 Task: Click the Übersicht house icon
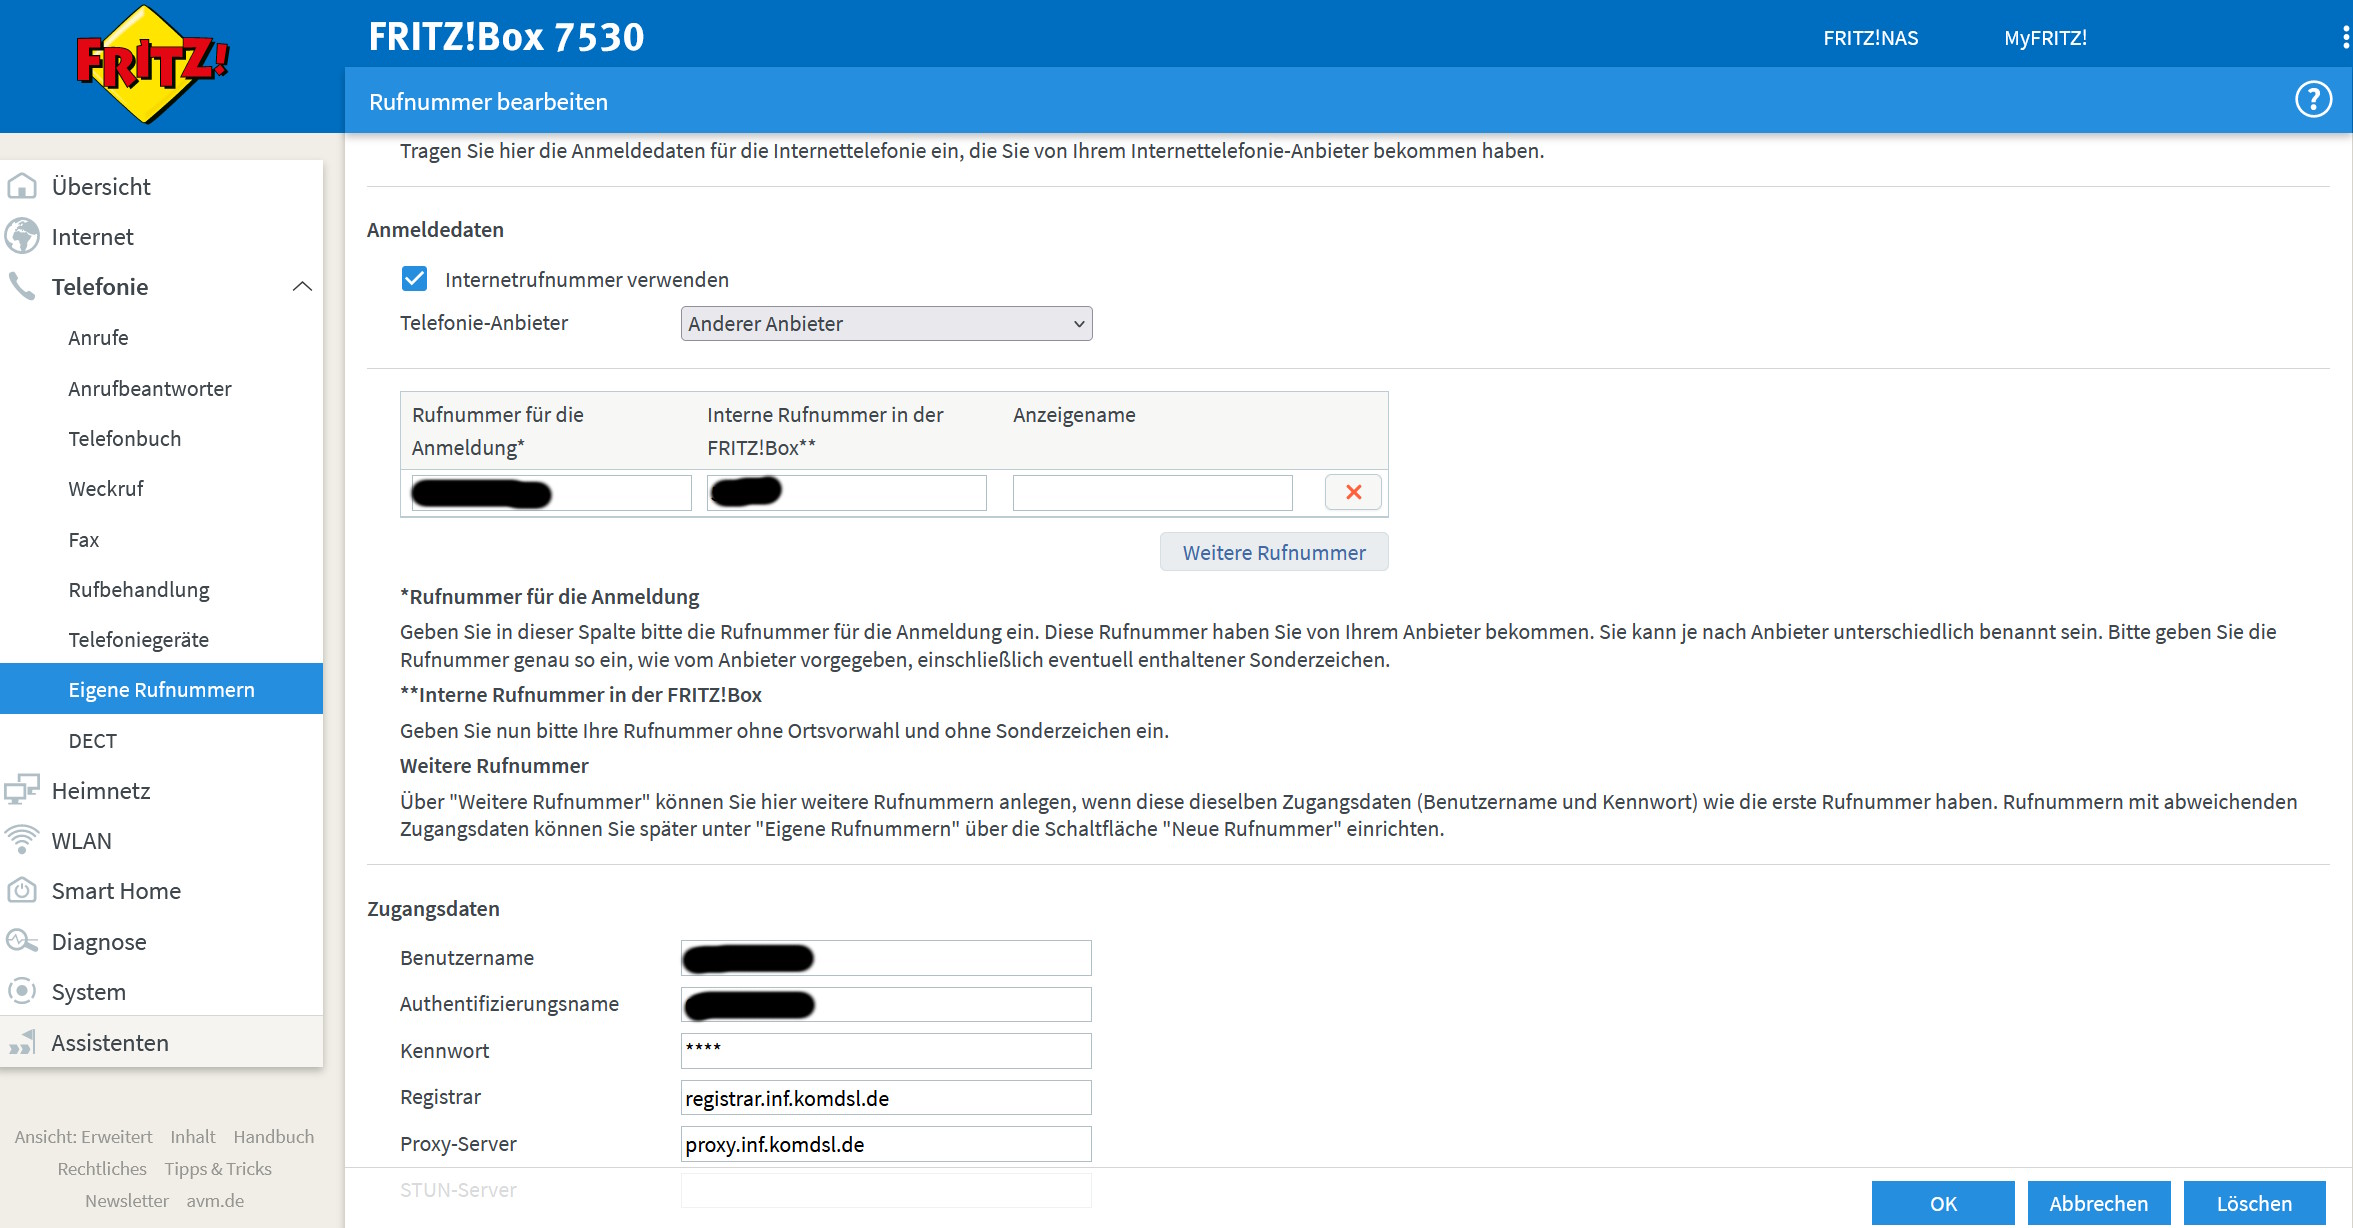(x=22, y=187)
